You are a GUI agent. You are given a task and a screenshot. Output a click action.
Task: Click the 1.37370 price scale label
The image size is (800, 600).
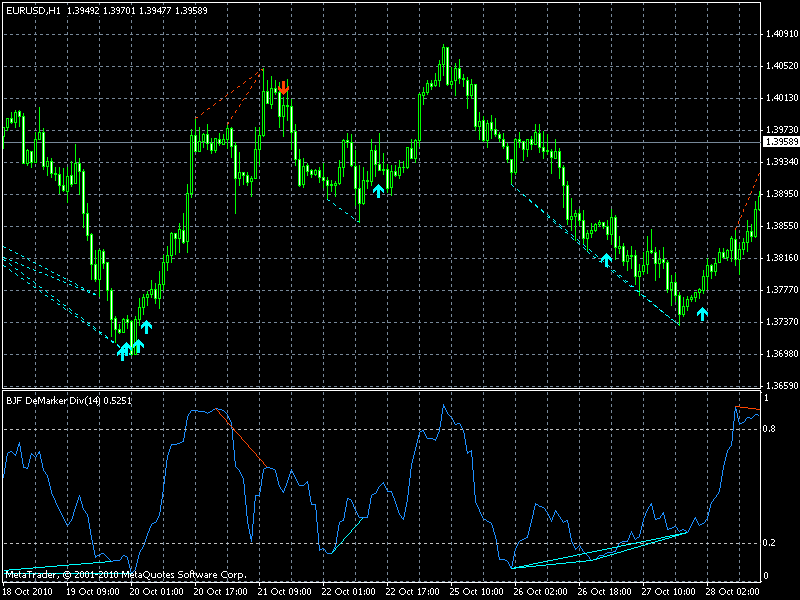(x=782, y=322)
